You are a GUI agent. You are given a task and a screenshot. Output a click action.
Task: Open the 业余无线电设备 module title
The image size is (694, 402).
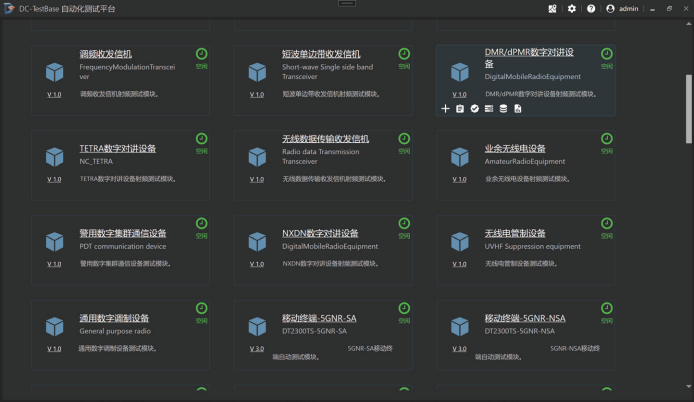[514, 148]
